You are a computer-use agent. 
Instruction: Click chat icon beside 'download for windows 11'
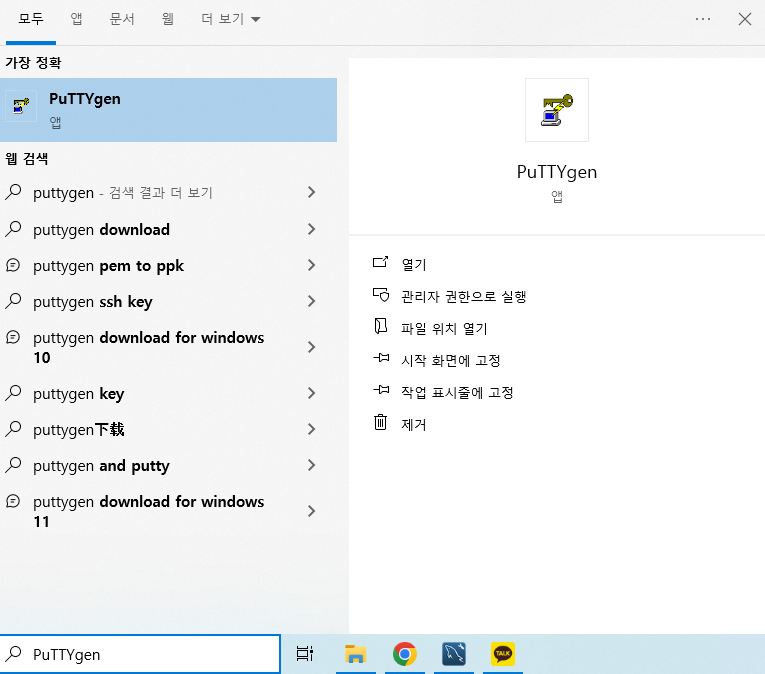[x=13, y=501]
